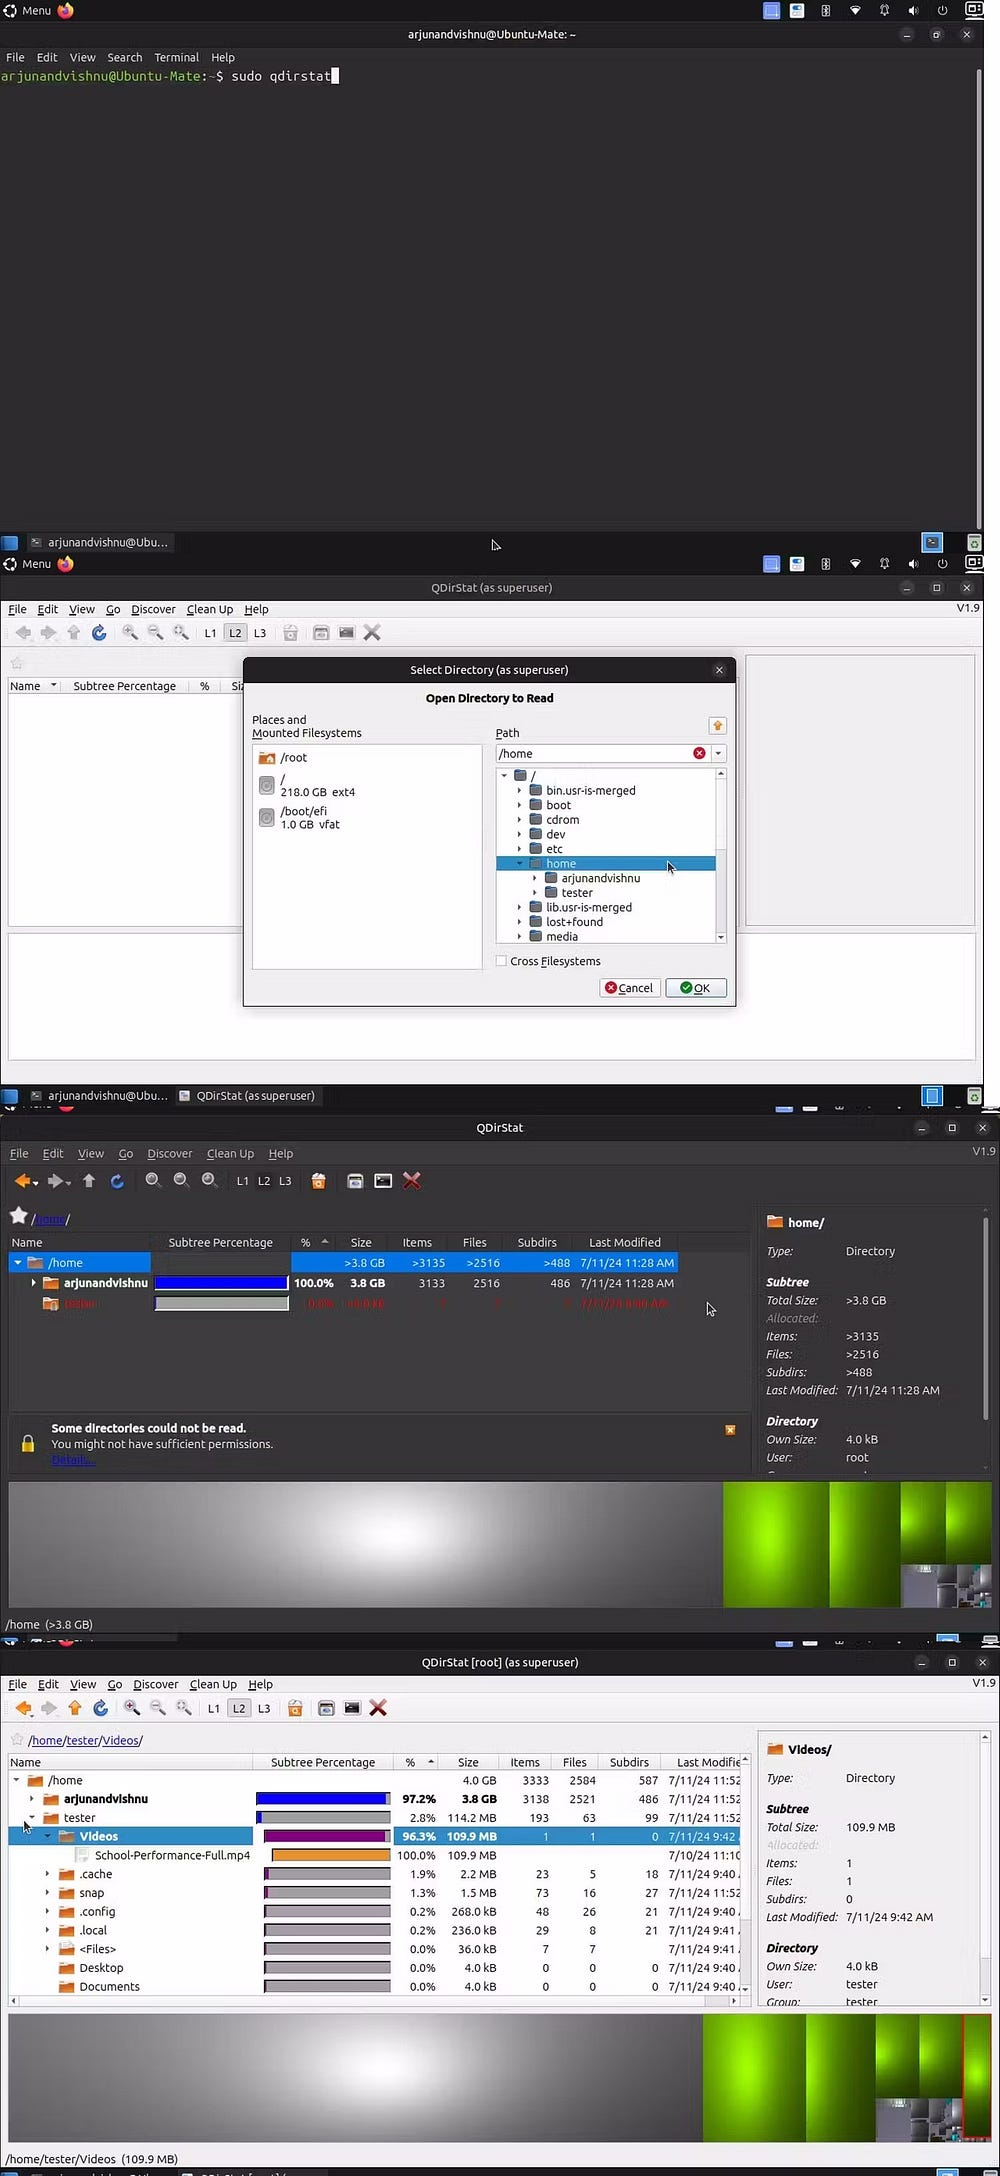This screenshot has height=2176, width=1000.
Task: Click the Videos breadcrumb link in QDirStat [root]
Action: tap(120, 1740)
